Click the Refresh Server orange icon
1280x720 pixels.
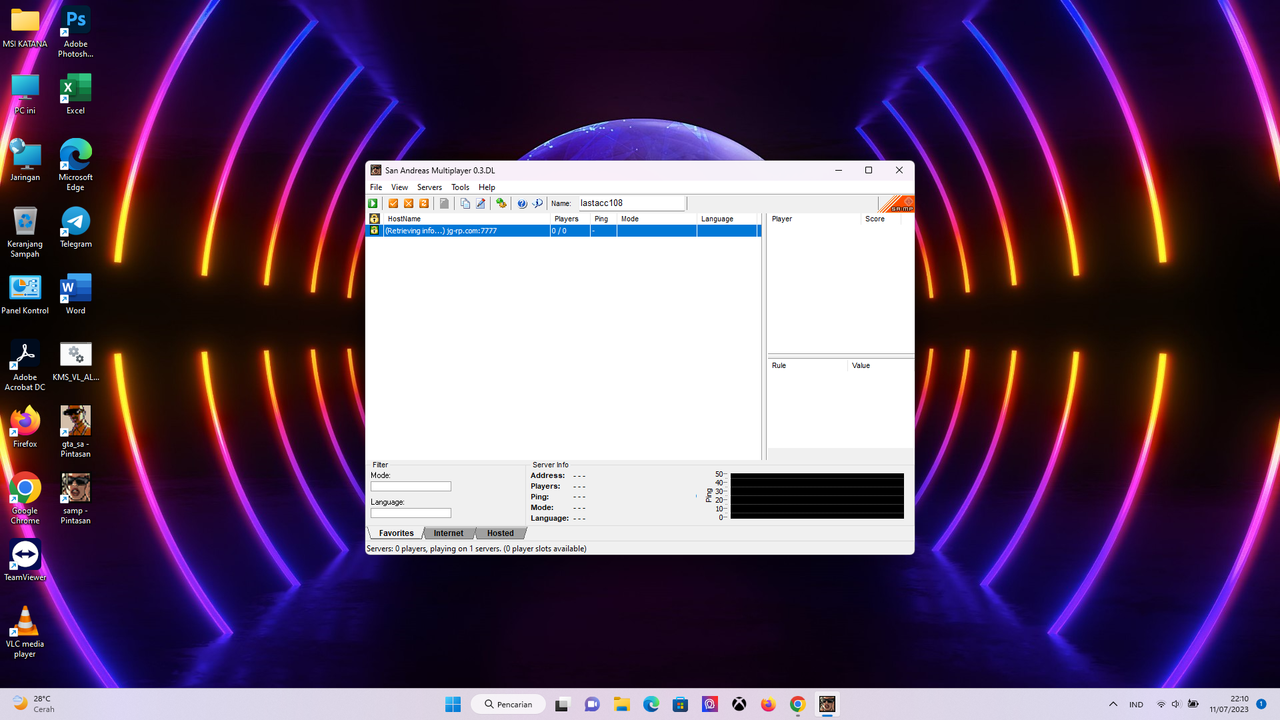424,203
